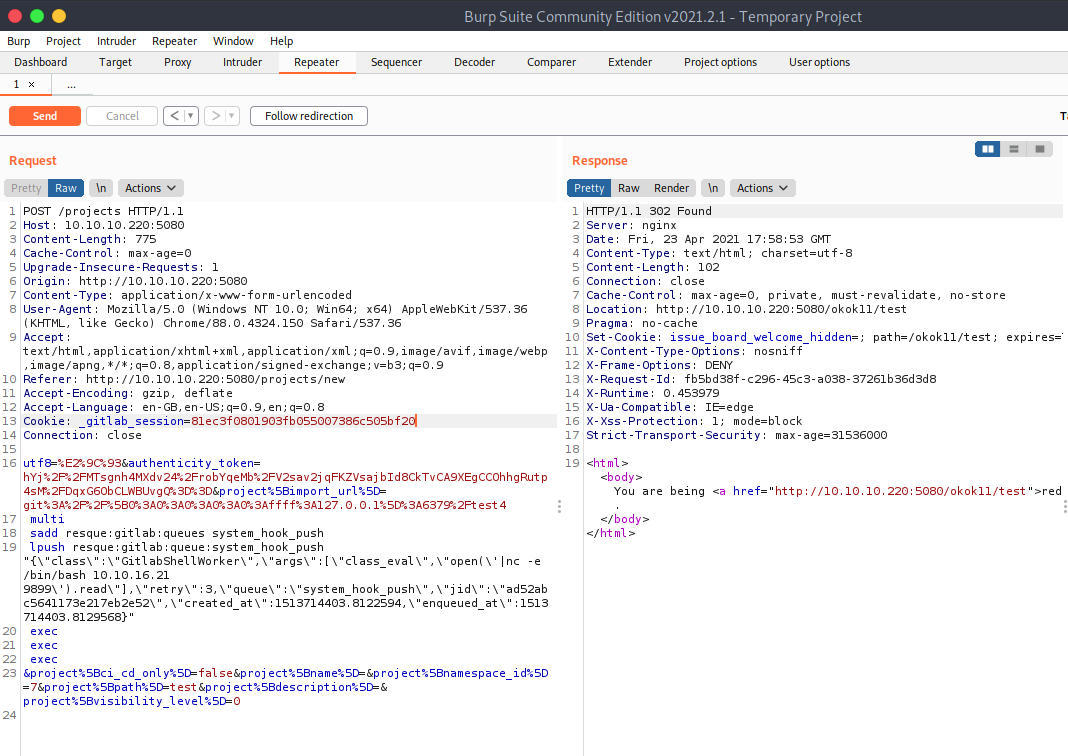The image size is (1068, 756).
Task: Click 'HTTP/1.1 302 Found' status line
Action: click(648, 211)
